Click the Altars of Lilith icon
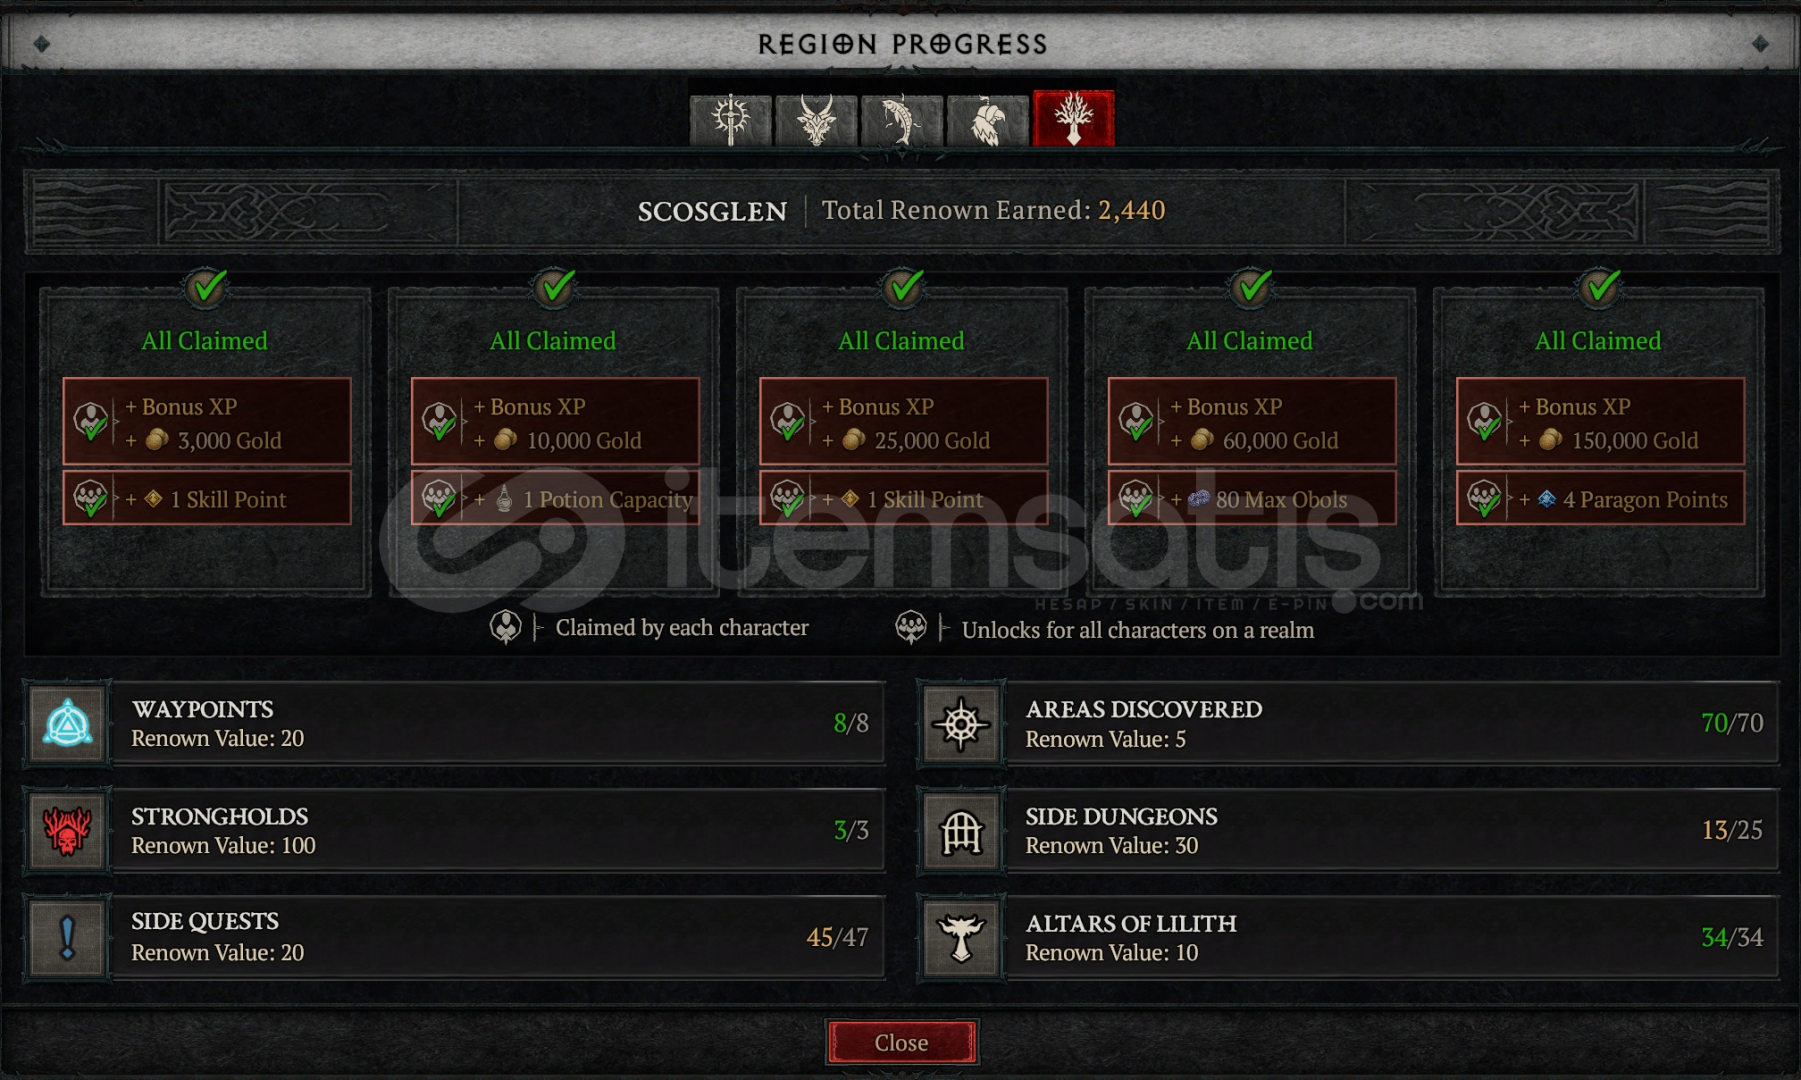 coord(961,937)
